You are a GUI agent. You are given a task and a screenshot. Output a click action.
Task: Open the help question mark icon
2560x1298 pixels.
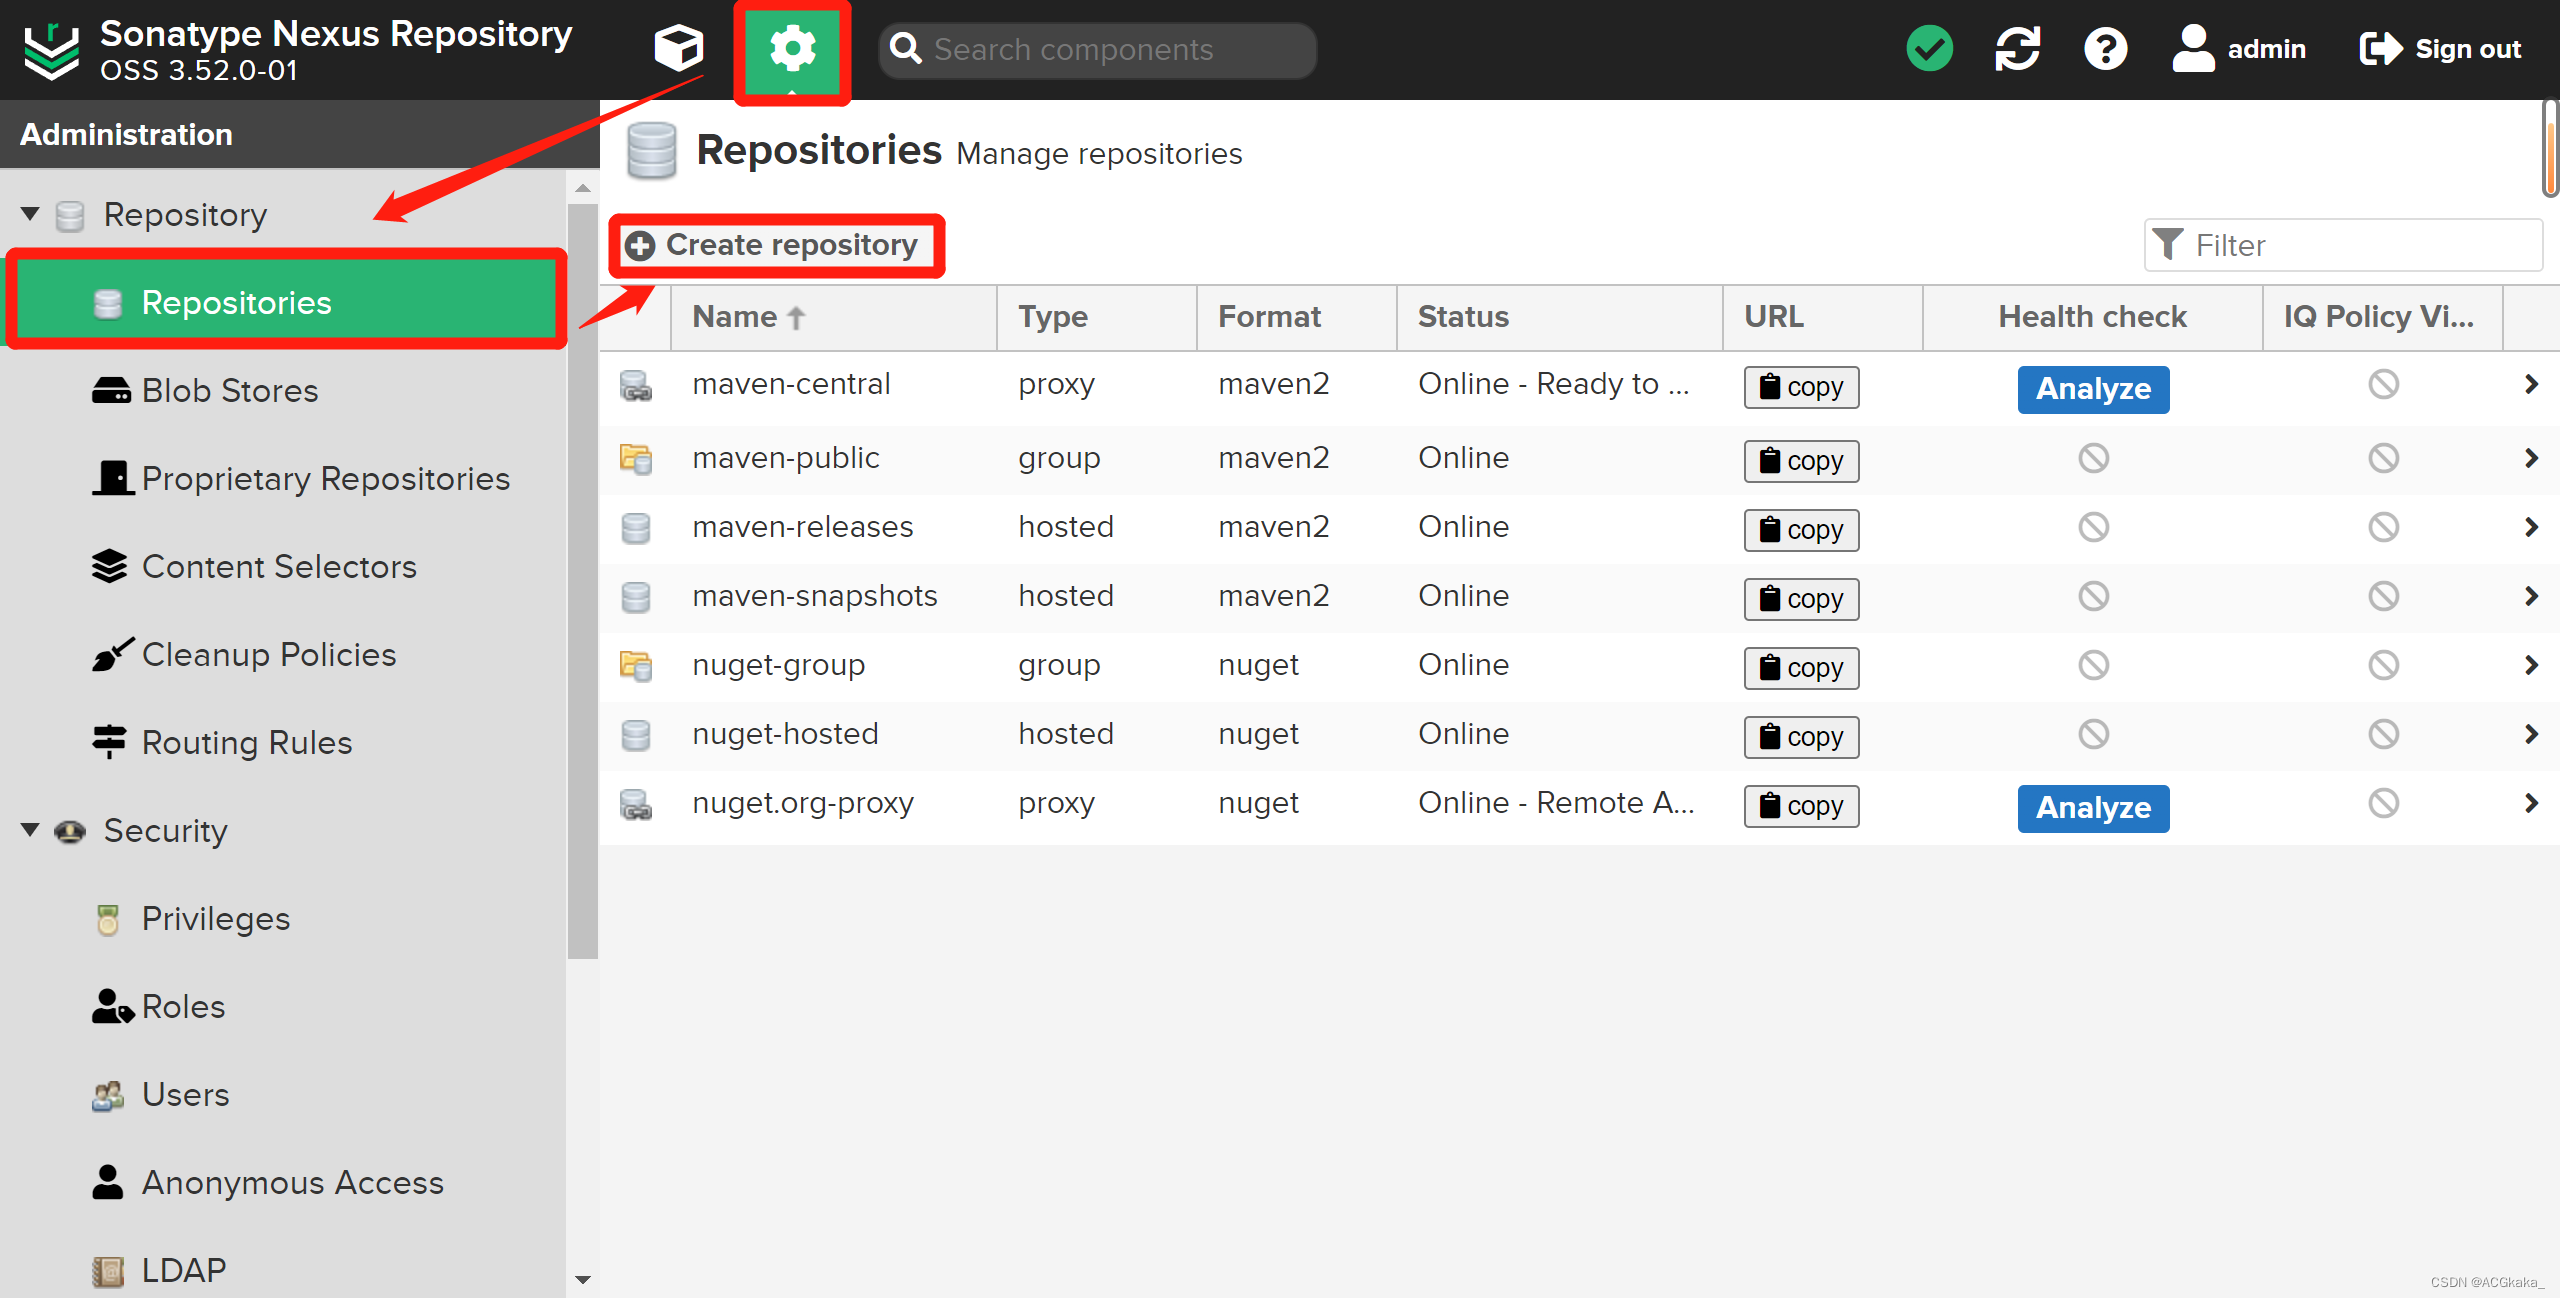tap(2105, 48)
